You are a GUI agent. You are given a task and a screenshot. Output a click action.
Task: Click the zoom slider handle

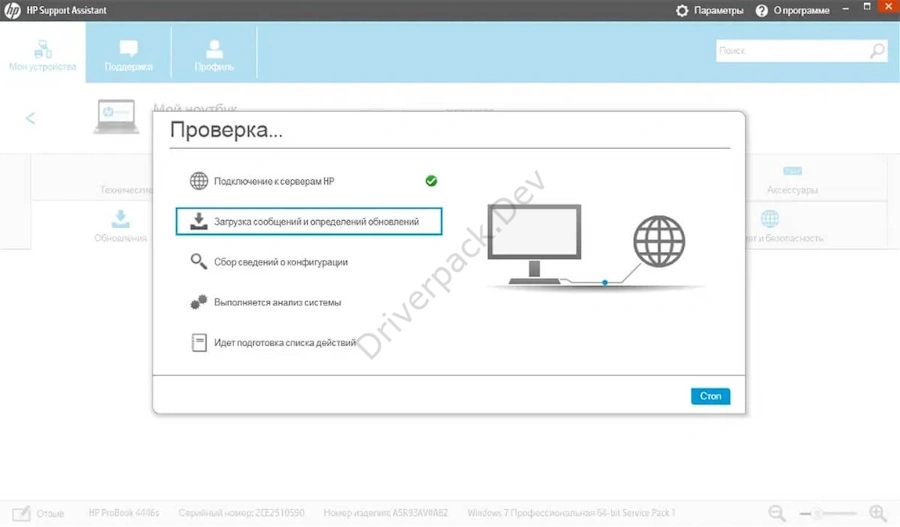click(817, 513)
